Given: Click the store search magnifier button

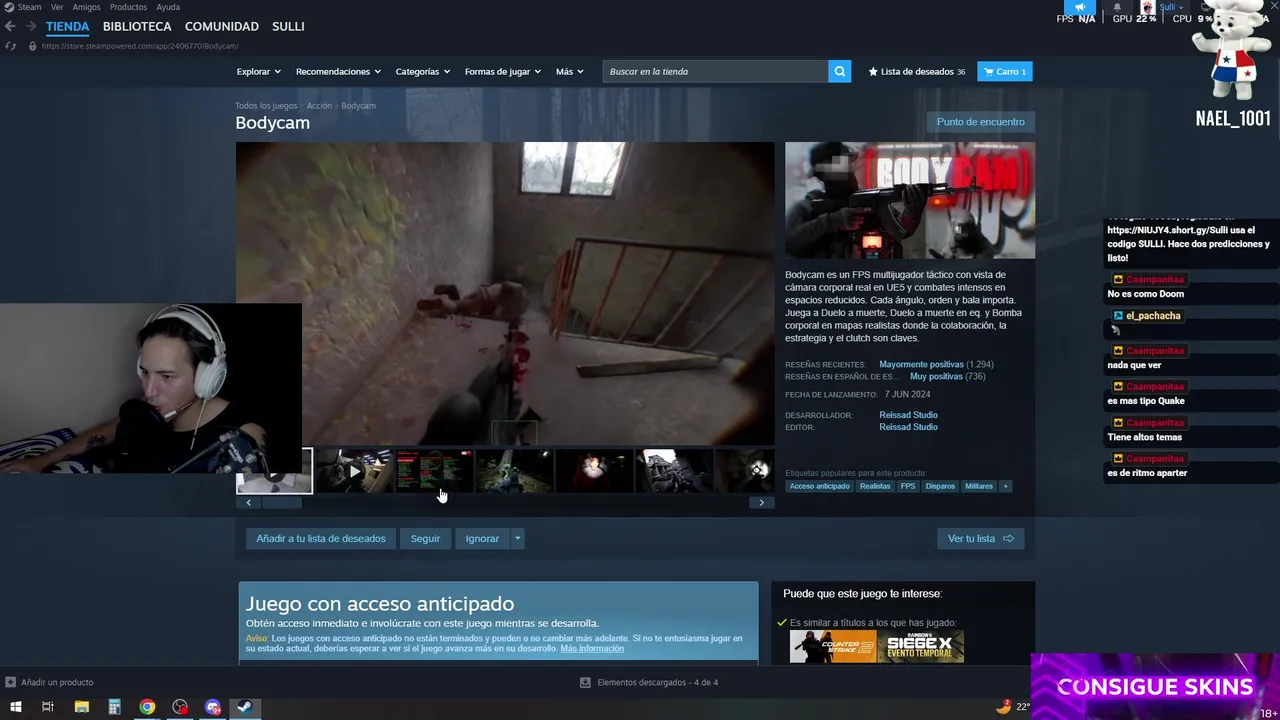Looking at the screenshot, I should click(x=840, y=71).
